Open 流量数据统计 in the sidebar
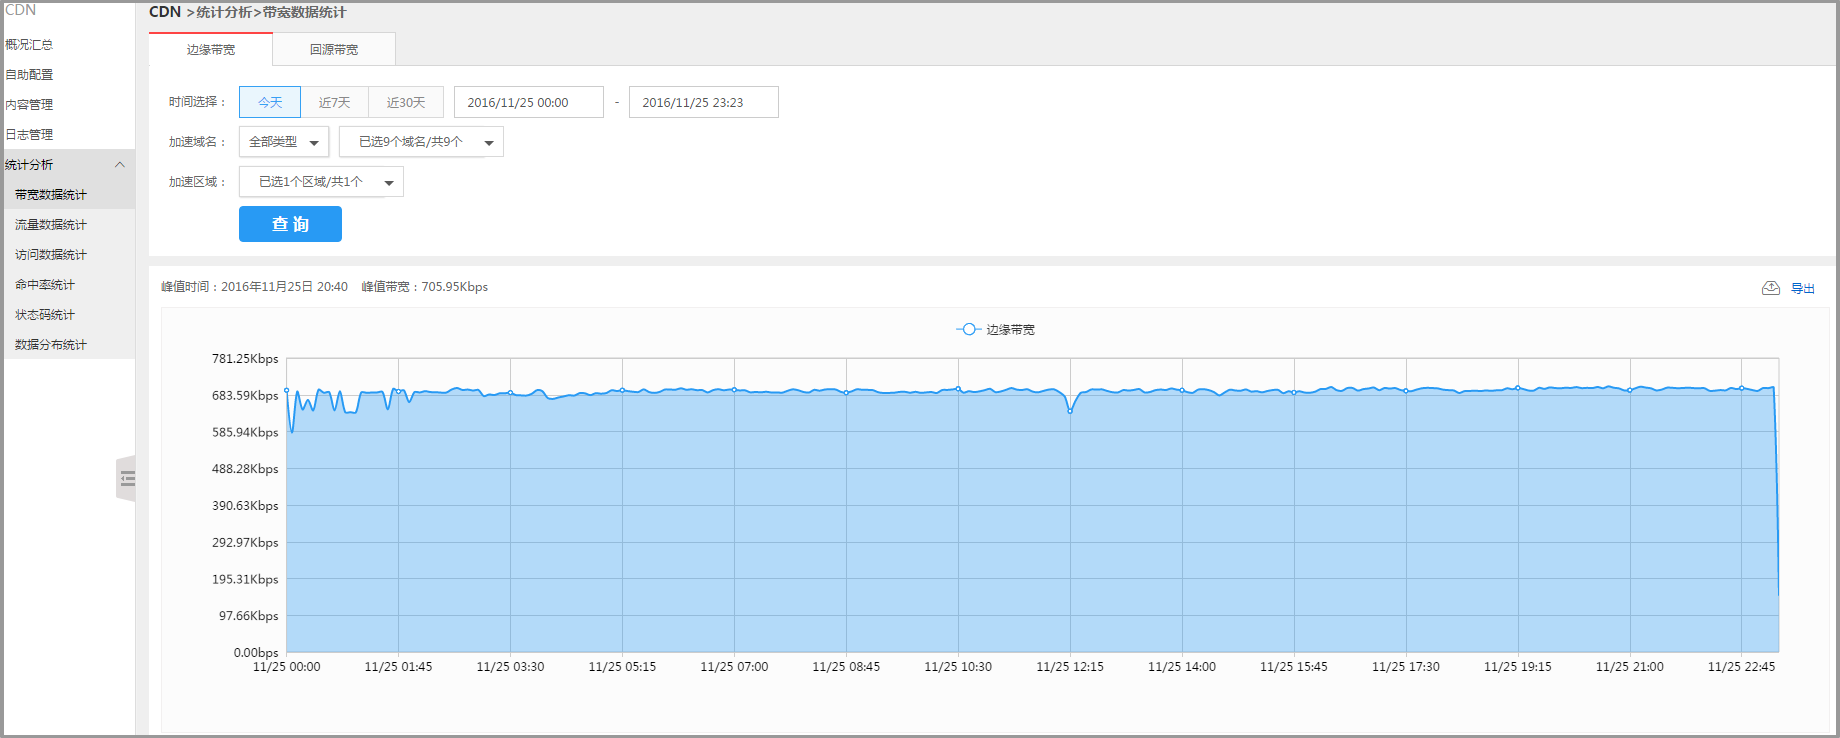Viewport: 1840px width, 738px height. coord(51,225)
